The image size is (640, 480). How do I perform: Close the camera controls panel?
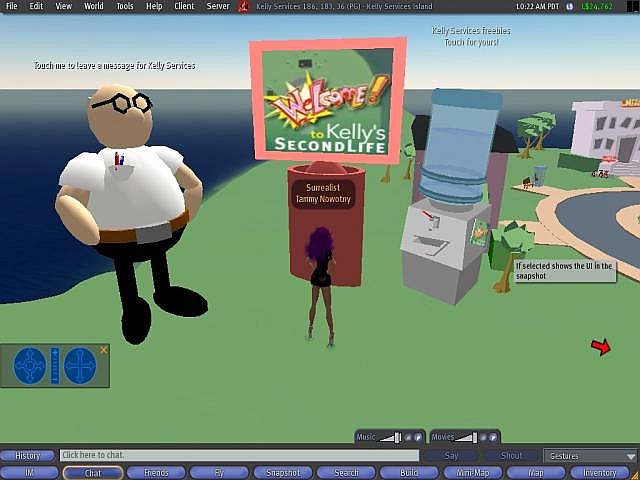point(104,350)
